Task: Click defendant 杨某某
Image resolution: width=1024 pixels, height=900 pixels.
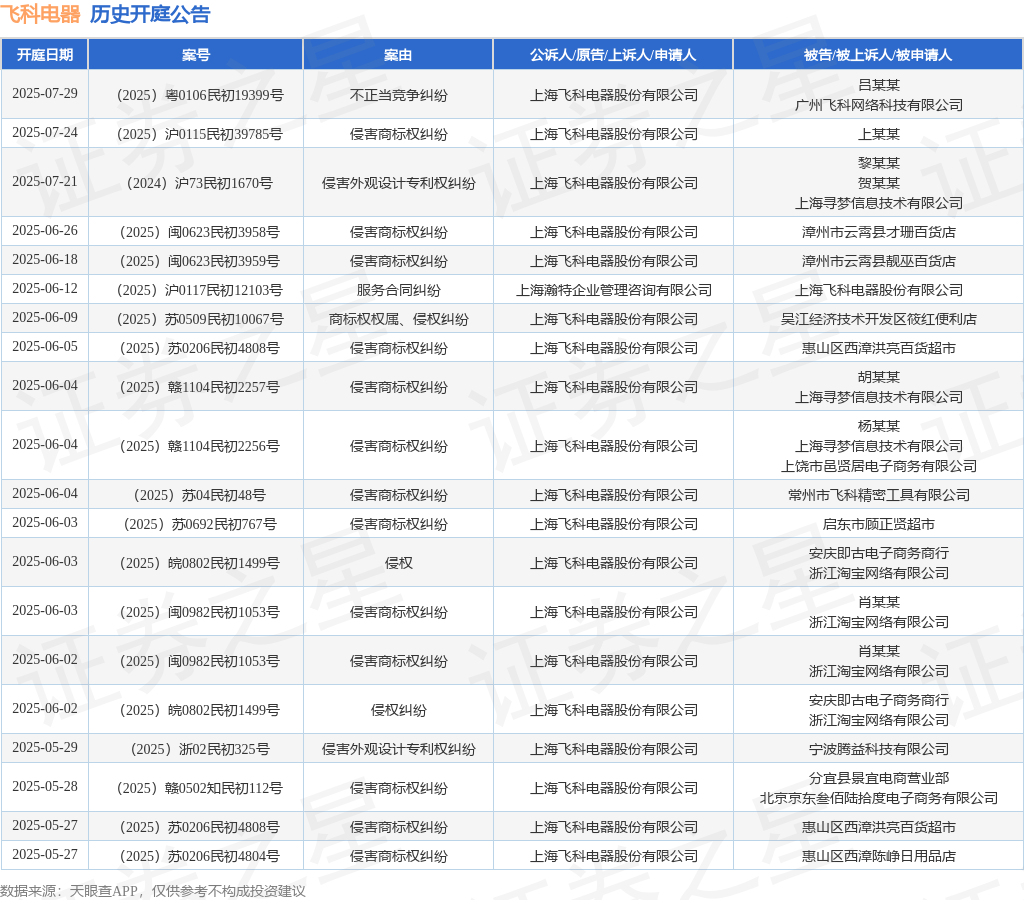Action: 878,426
